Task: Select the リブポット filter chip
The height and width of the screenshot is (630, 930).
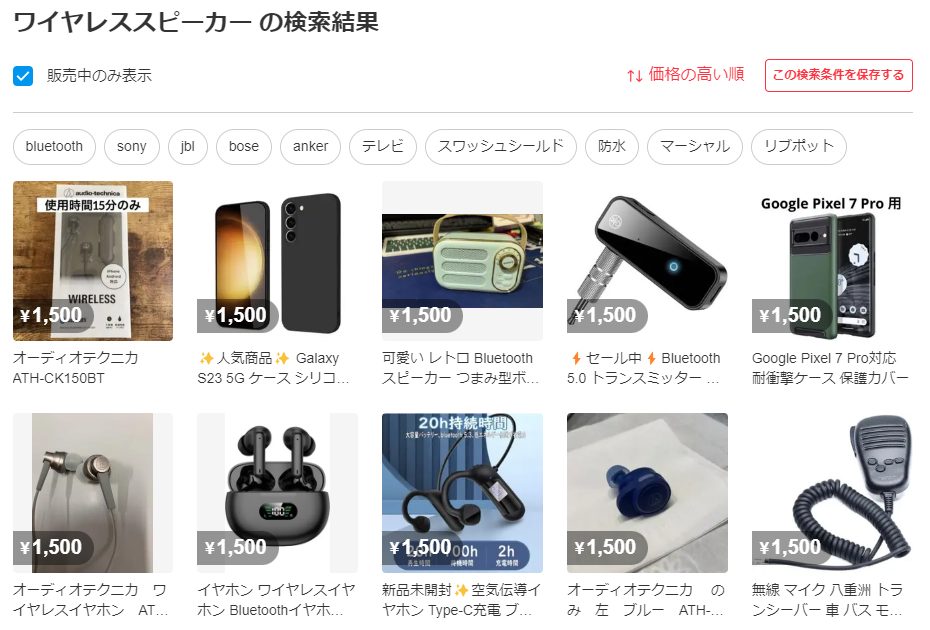Action: click(x=798, y=147)
